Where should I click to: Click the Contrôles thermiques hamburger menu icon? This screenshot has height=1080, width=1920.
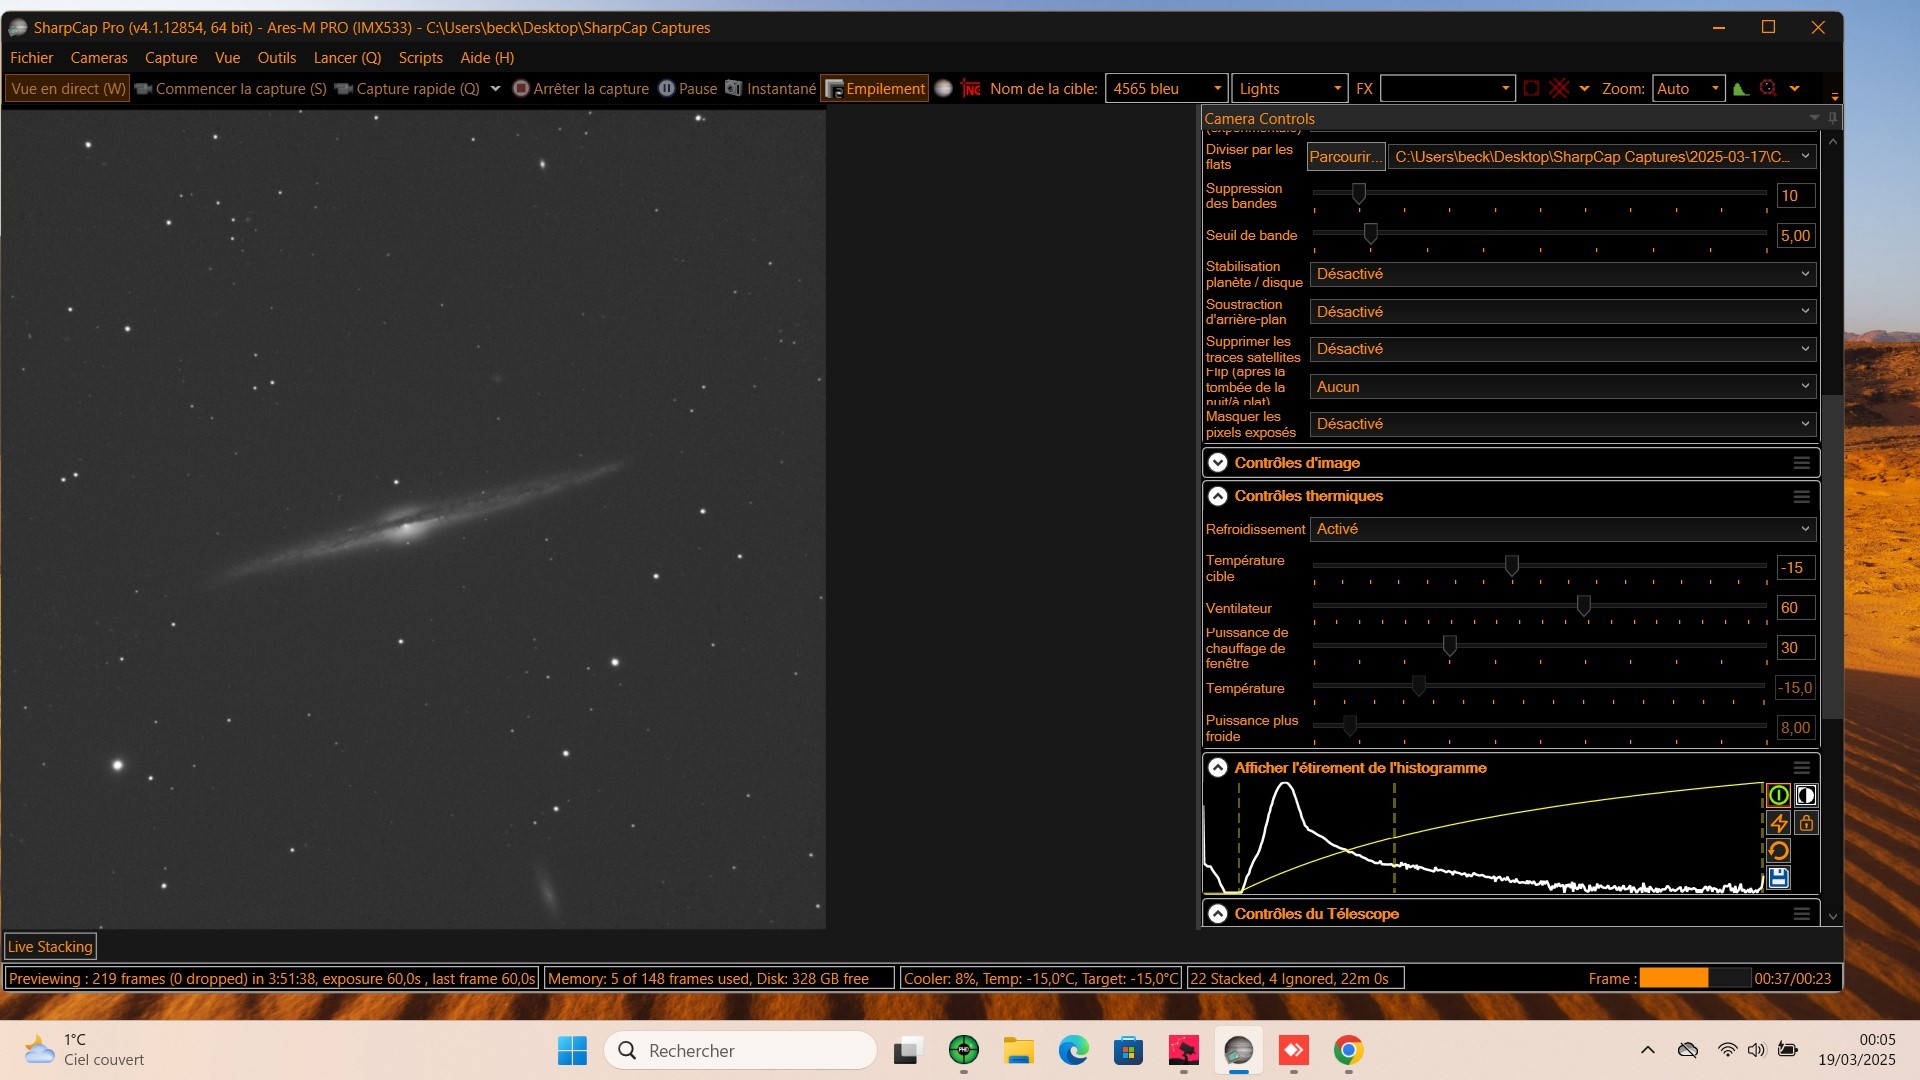click(x=1801, y=496)
